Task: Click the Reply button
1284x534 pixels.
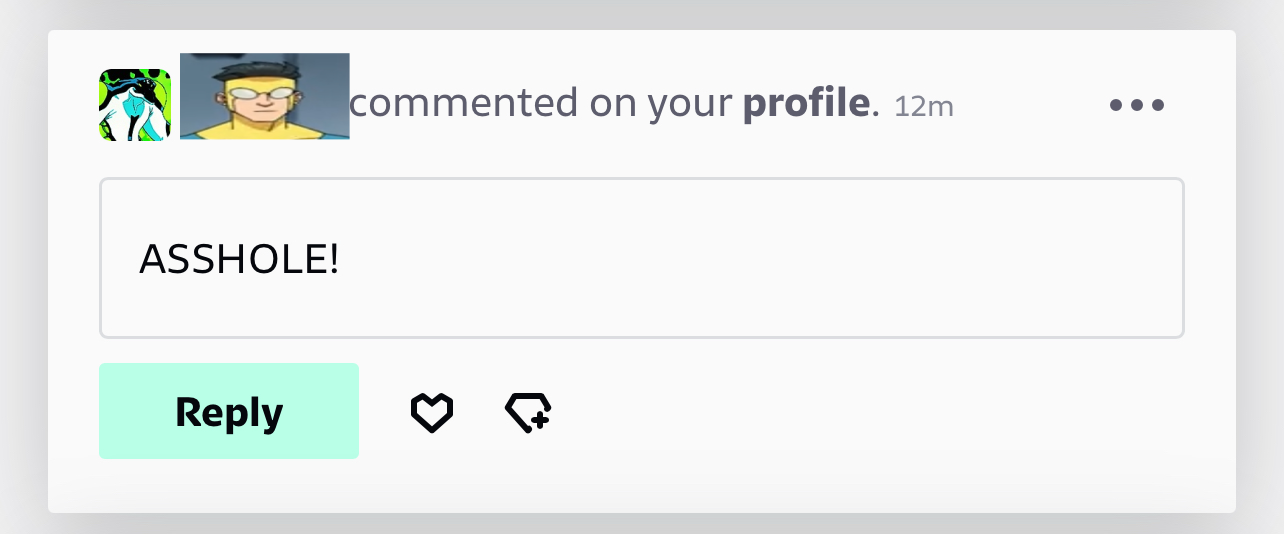Action: tap(229, 411)
